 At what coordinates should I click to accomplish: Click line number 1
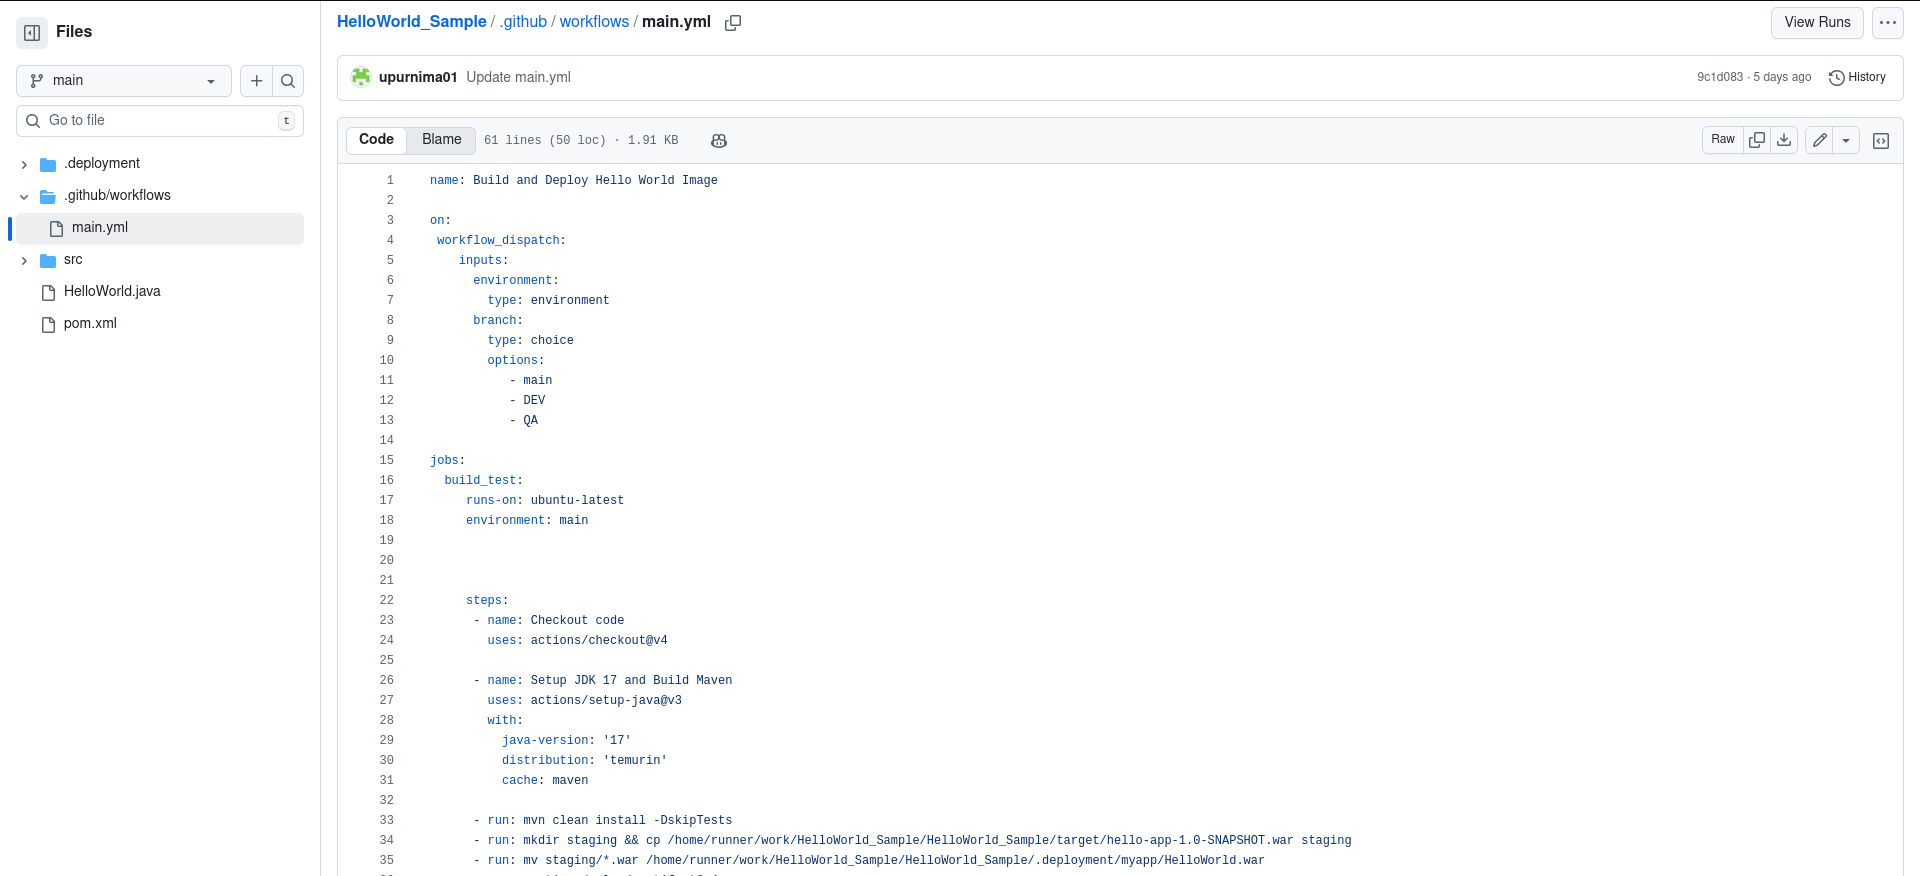tap(390, 181)
